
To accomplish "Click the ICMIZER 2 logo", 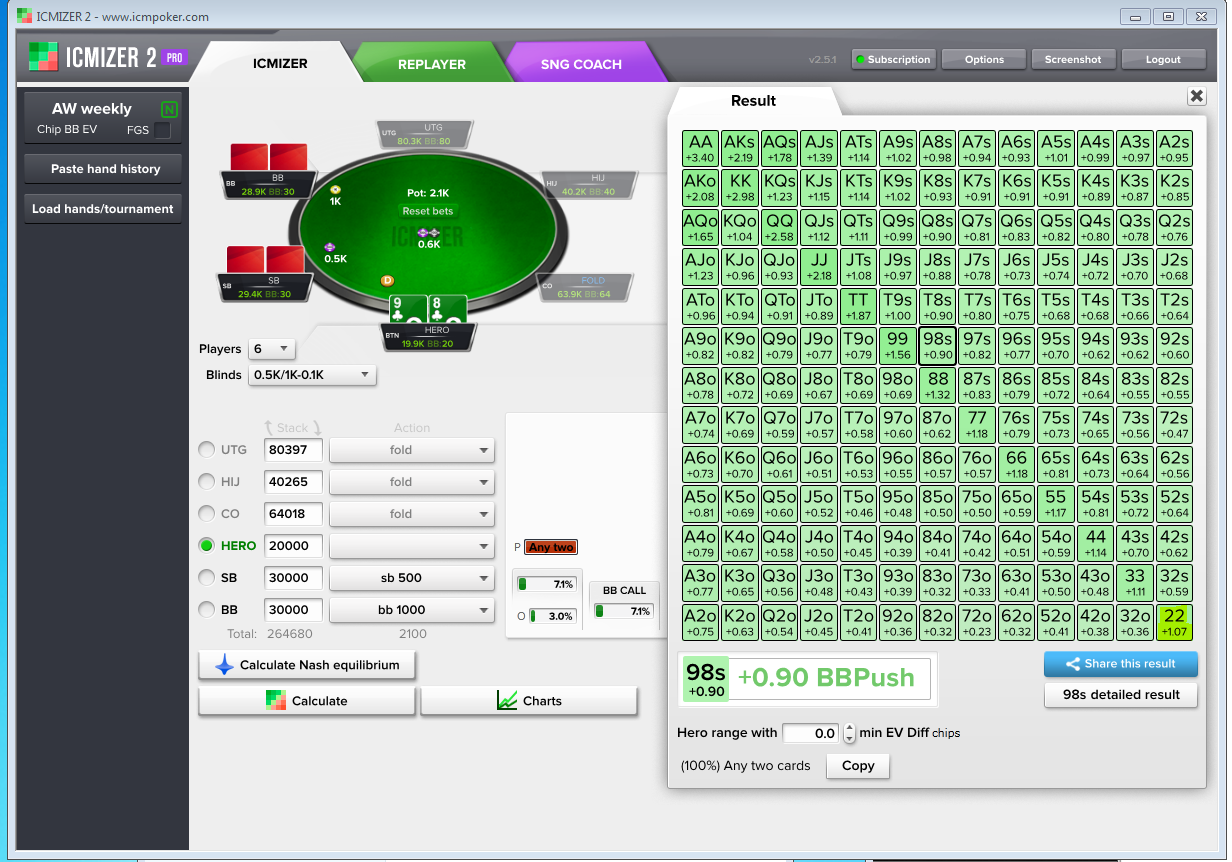I will point(107,57).
